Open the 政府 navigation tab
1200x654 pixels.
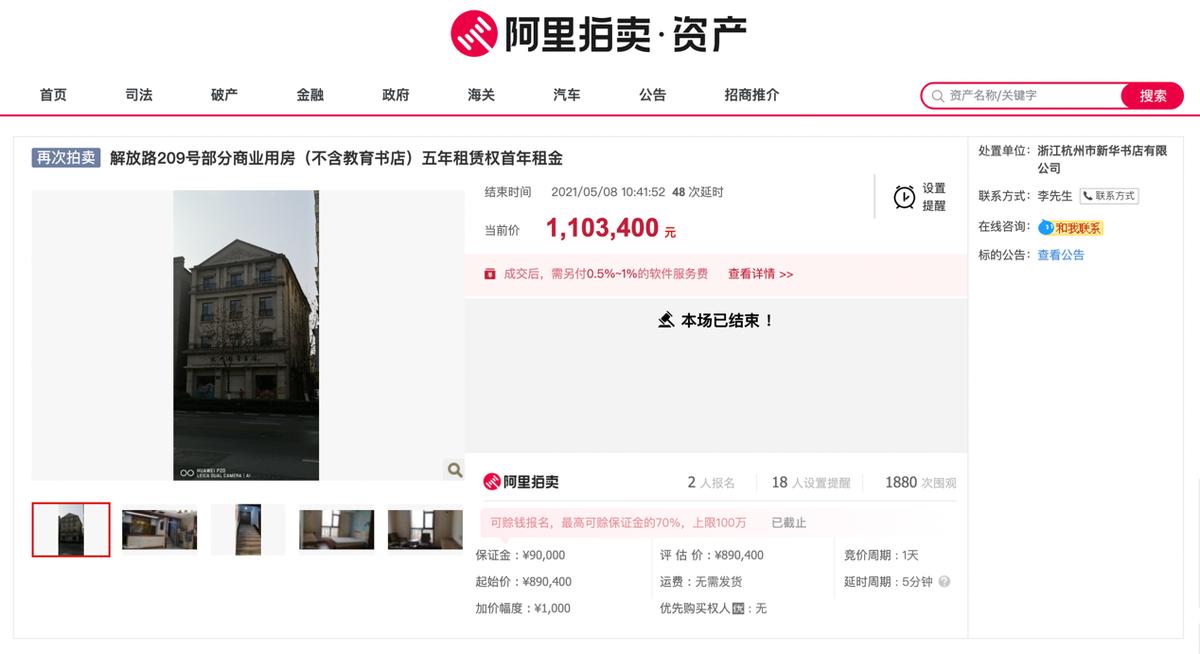(396, 95)
